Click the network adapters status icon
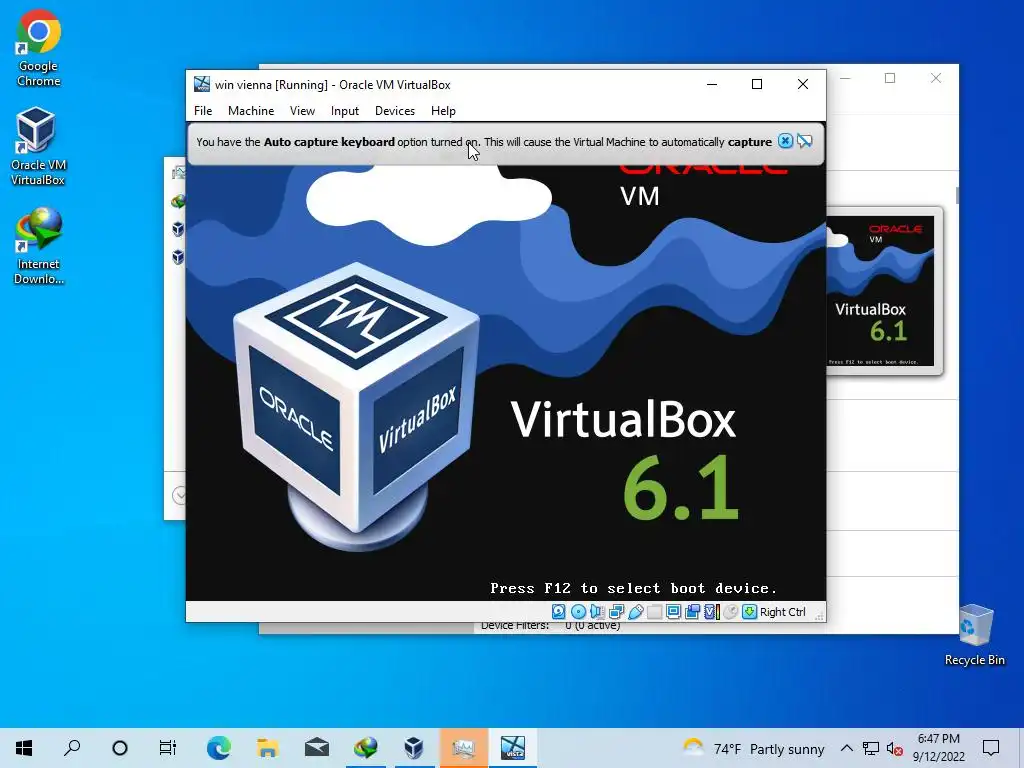Screen dimensions: 1024x768 (616, 612)
